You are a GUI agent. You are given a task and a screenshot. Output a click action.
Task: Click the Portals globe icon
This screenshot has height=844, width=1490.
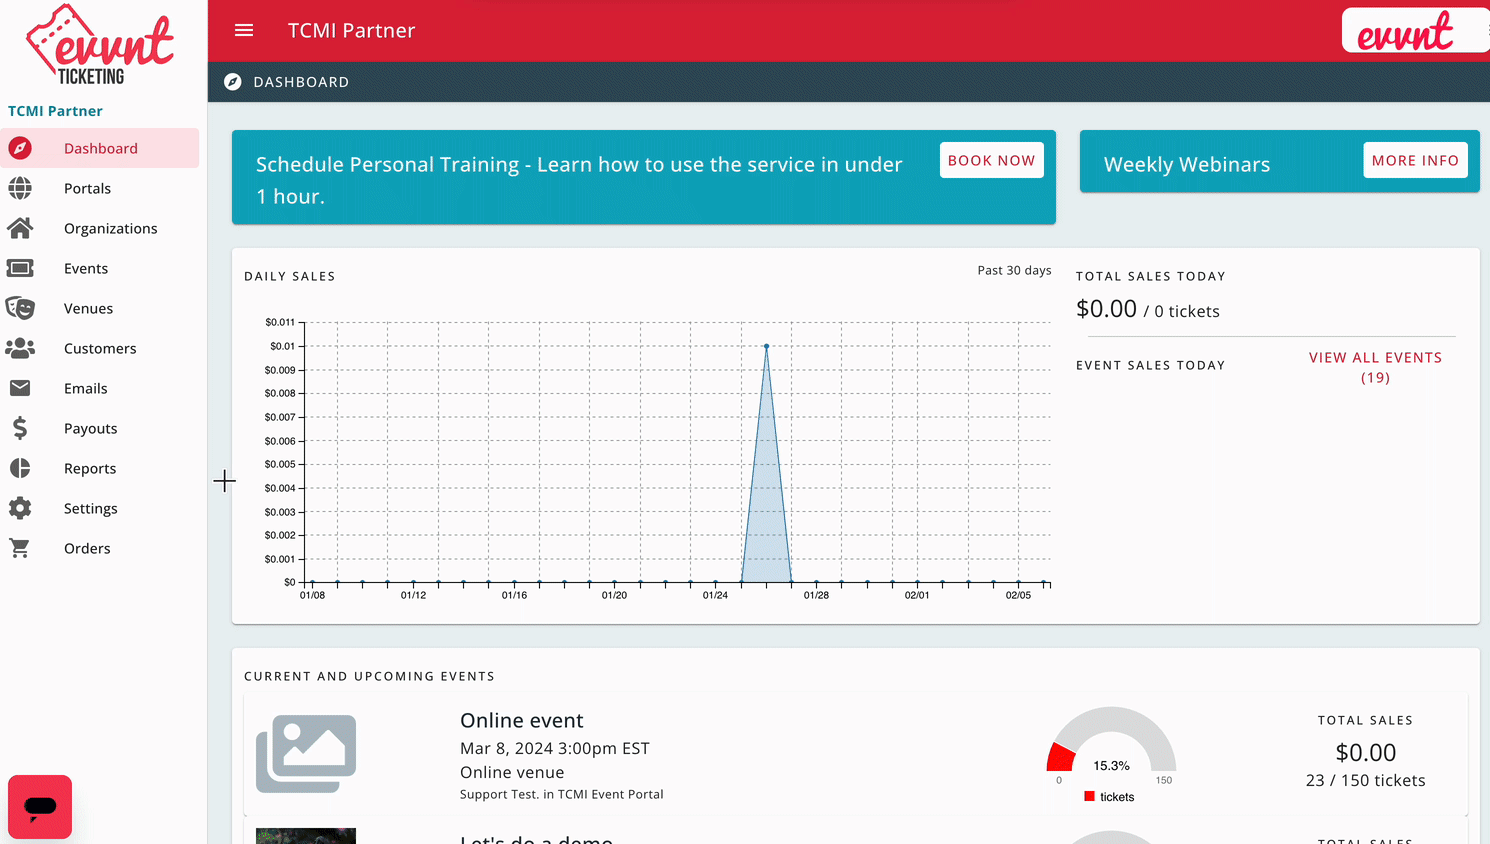click(x=20, y=188)
